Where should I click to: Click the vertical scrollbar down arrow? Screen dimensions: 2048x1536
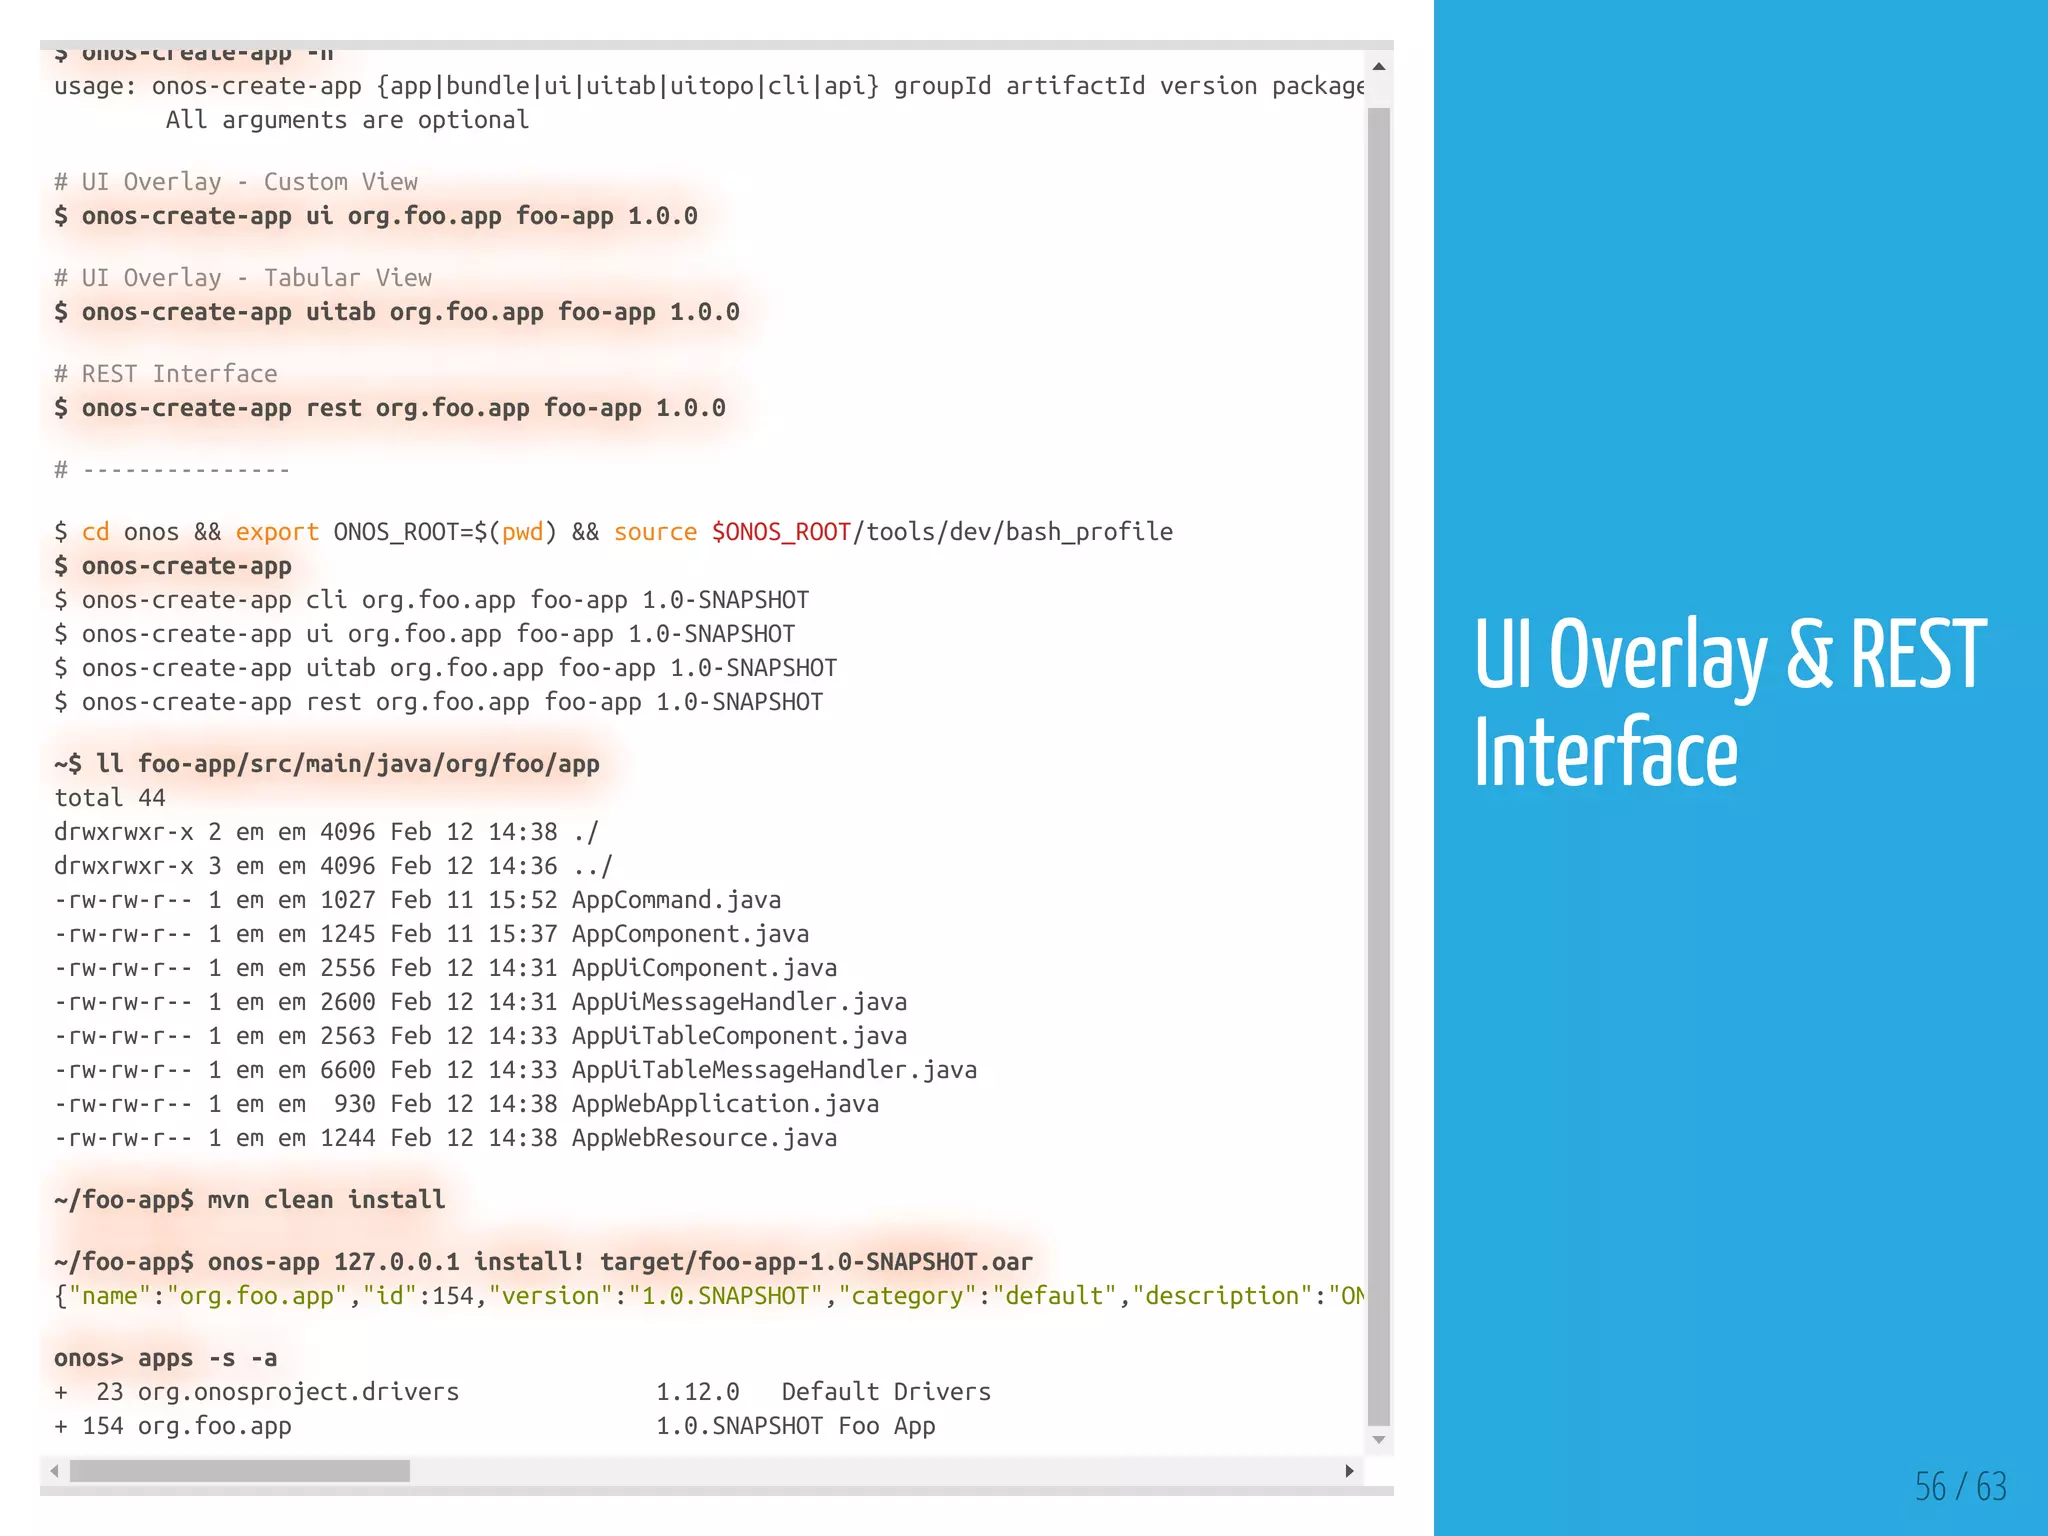click(1379, 1440)
